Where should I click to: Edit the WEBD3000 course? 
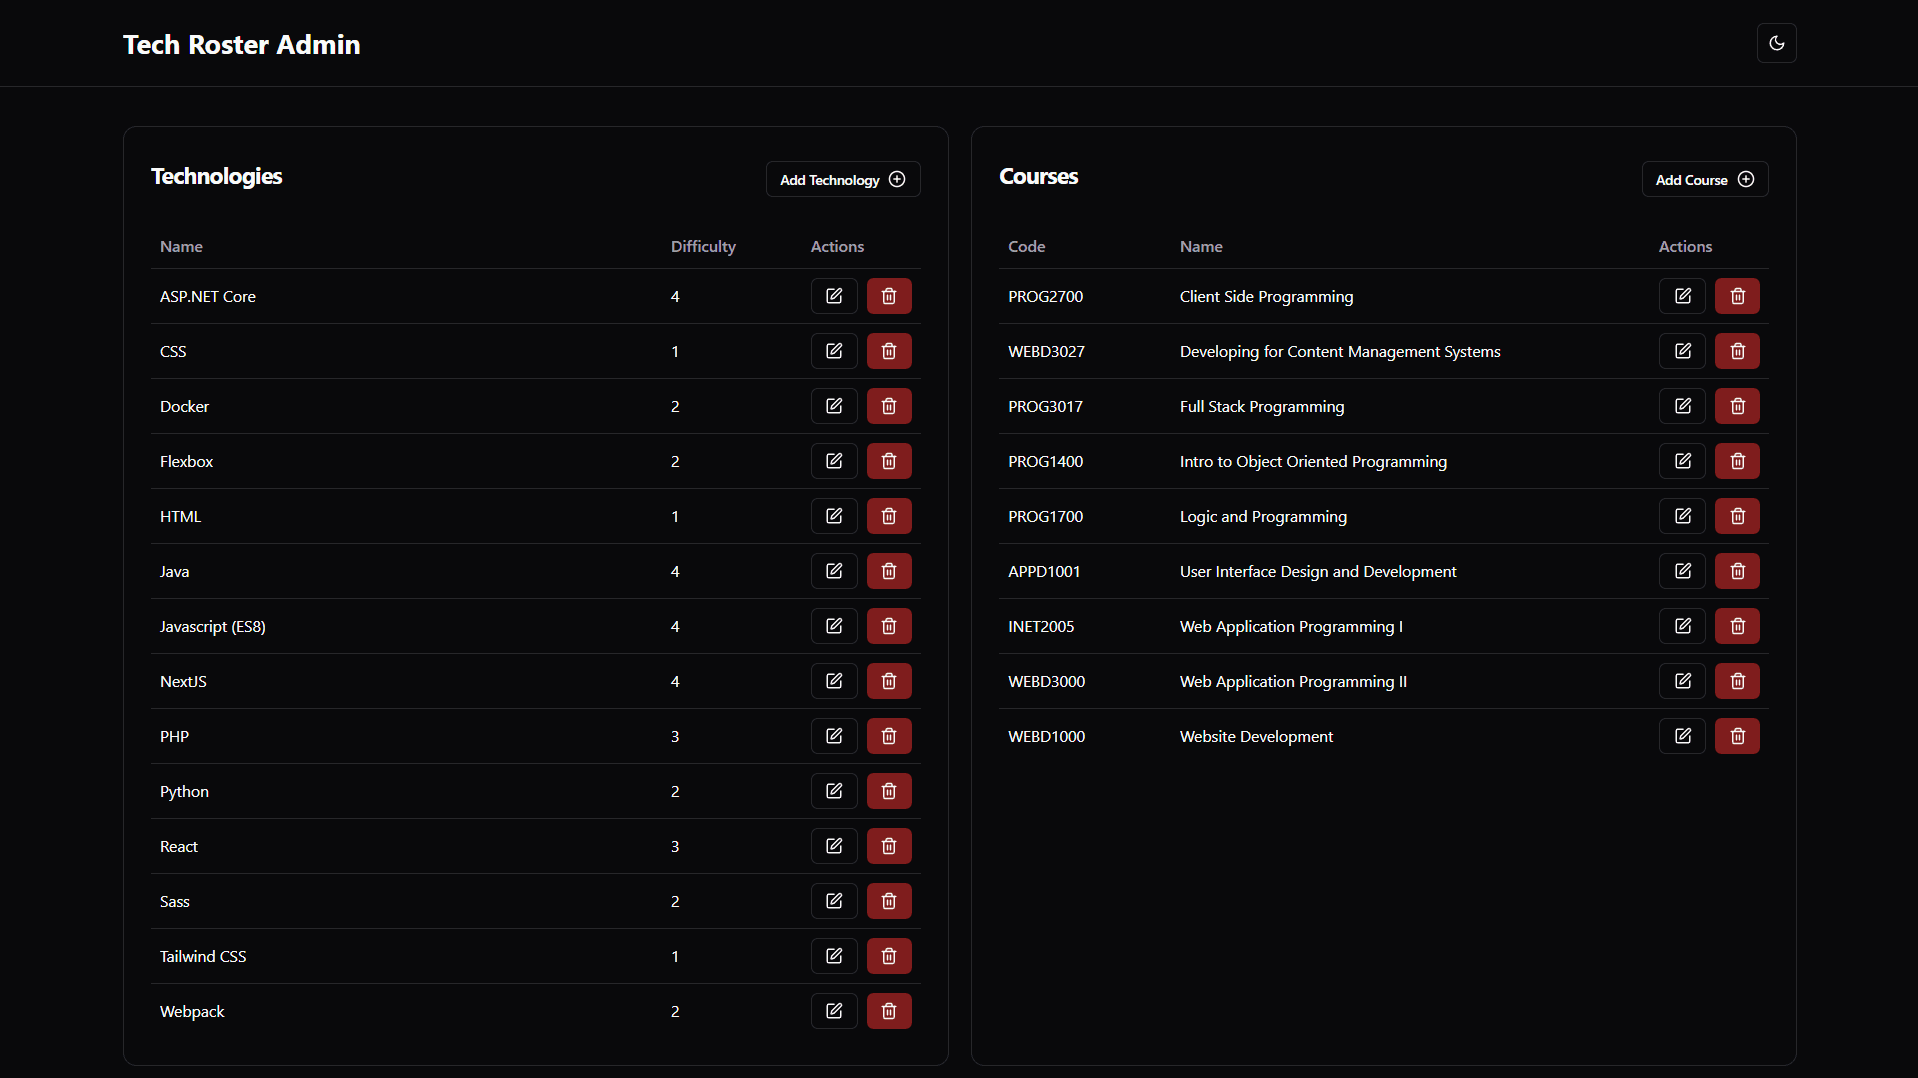pos(1682,681)
